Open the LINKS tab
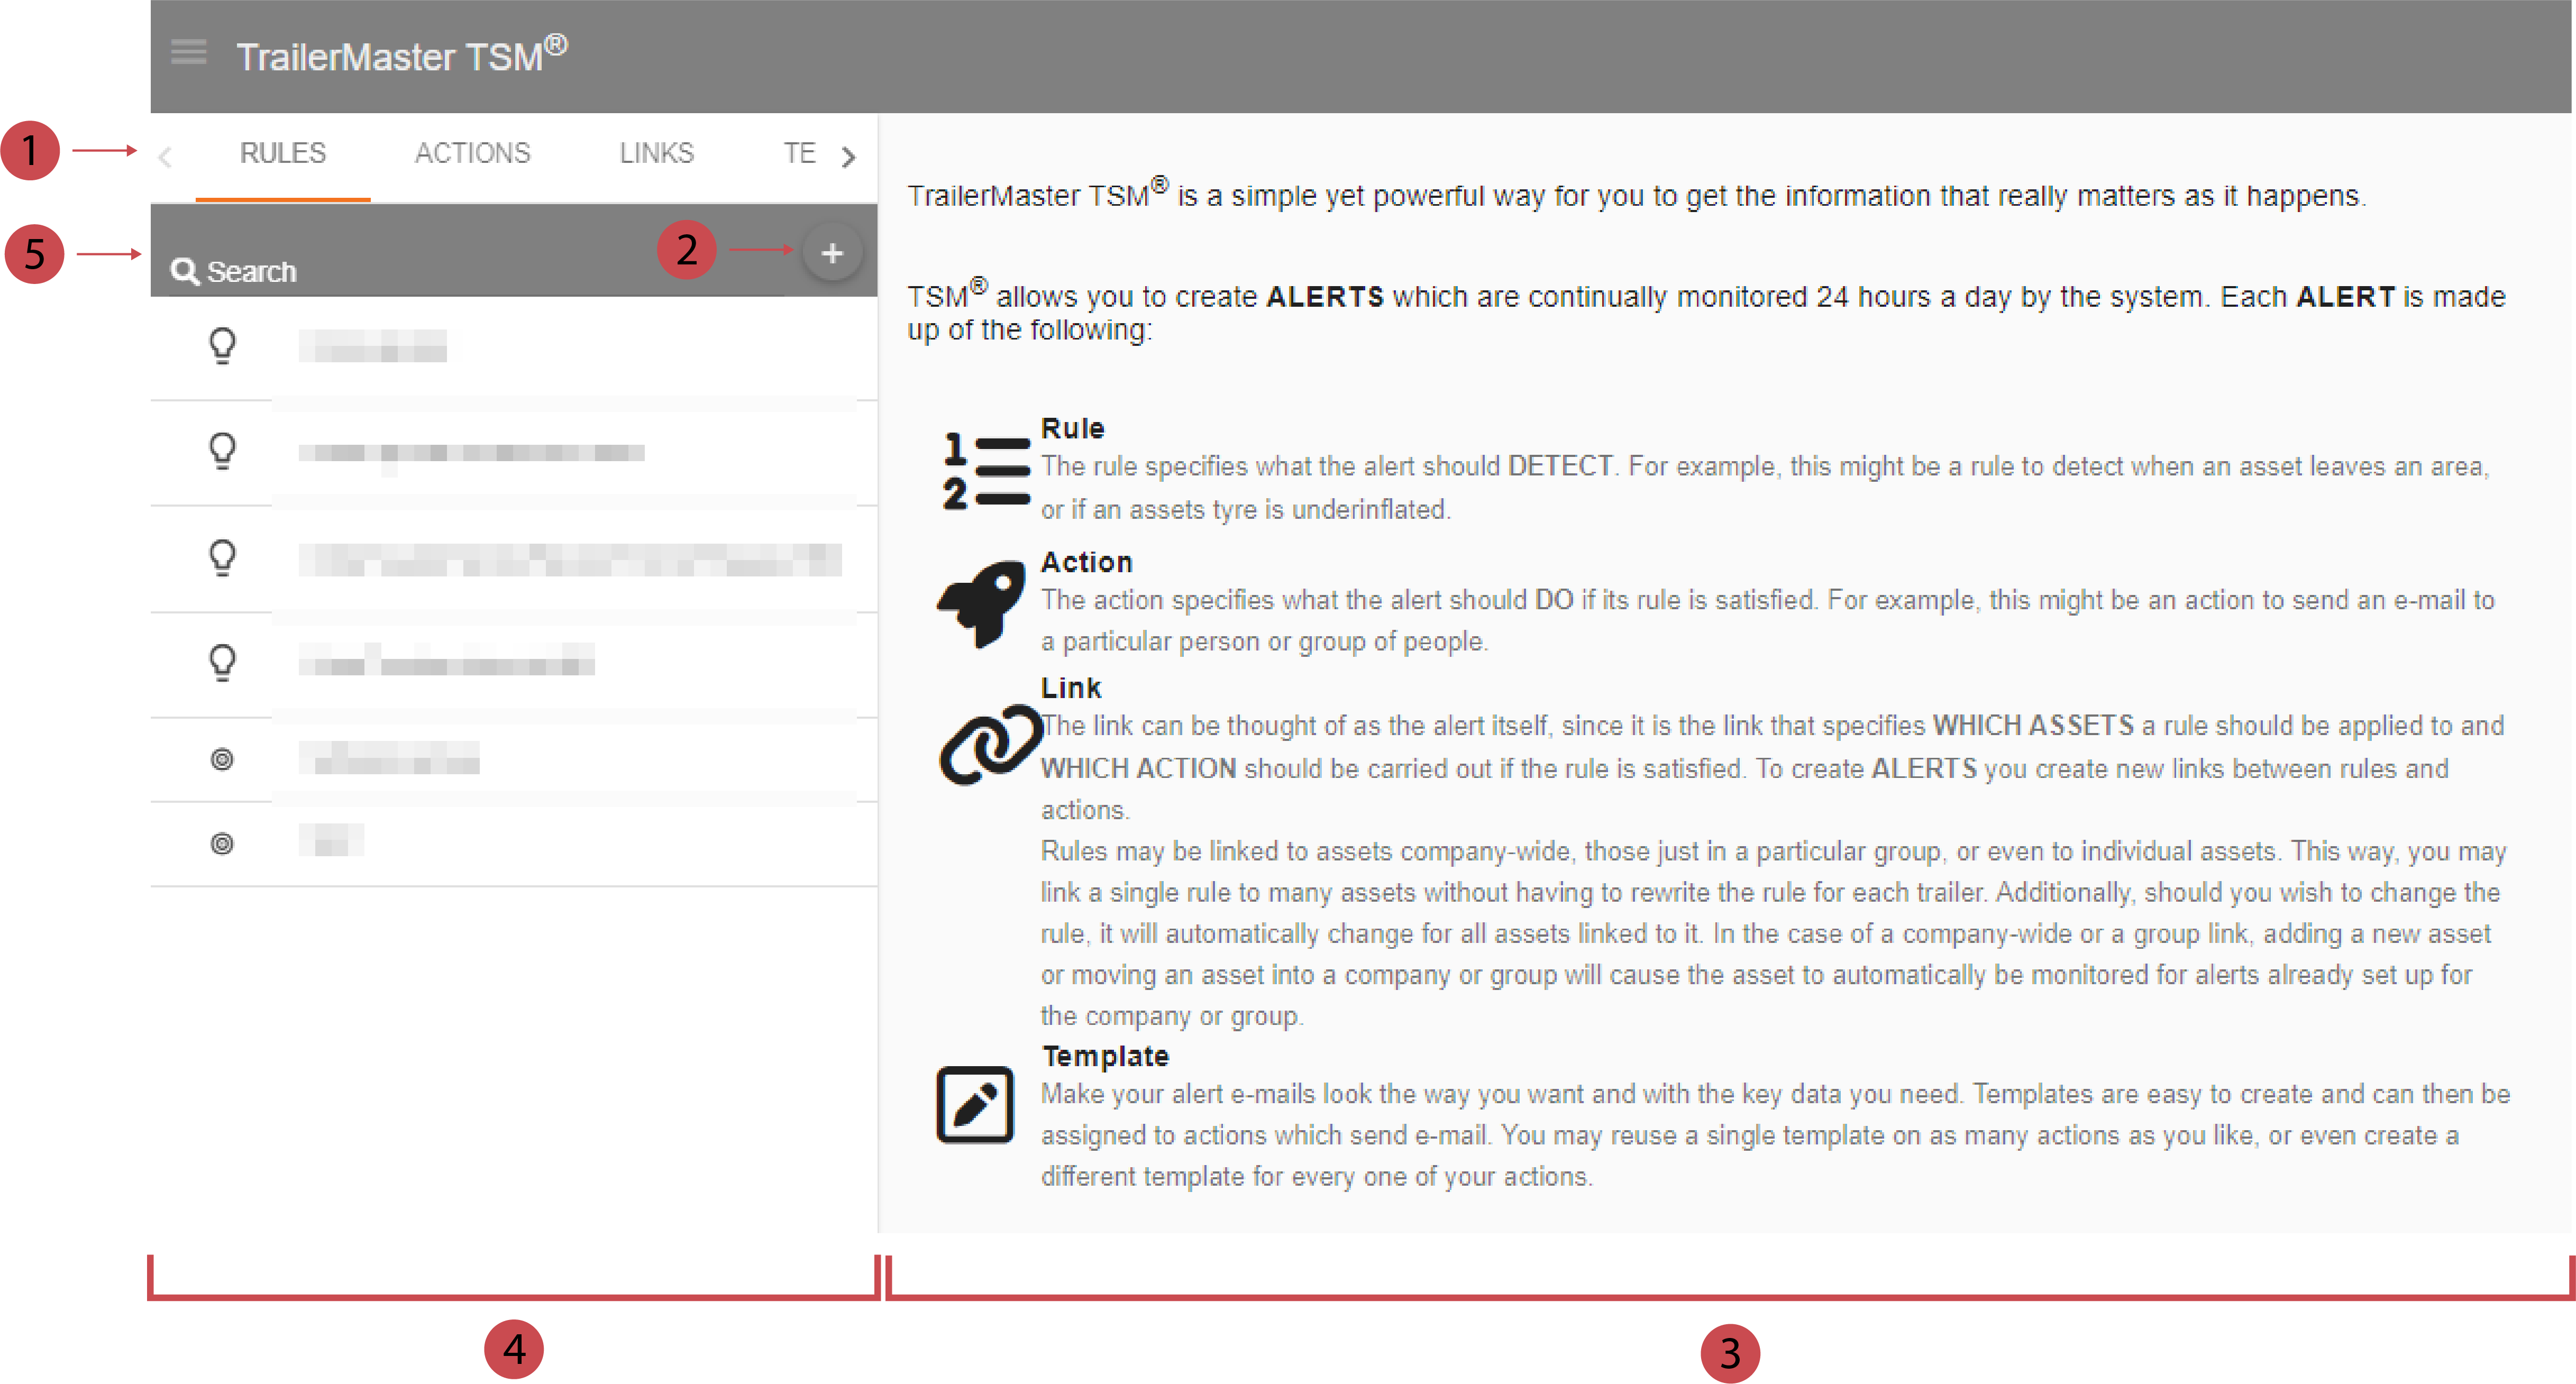Screen dimensions: 2576x1384 tap(656, 153)
